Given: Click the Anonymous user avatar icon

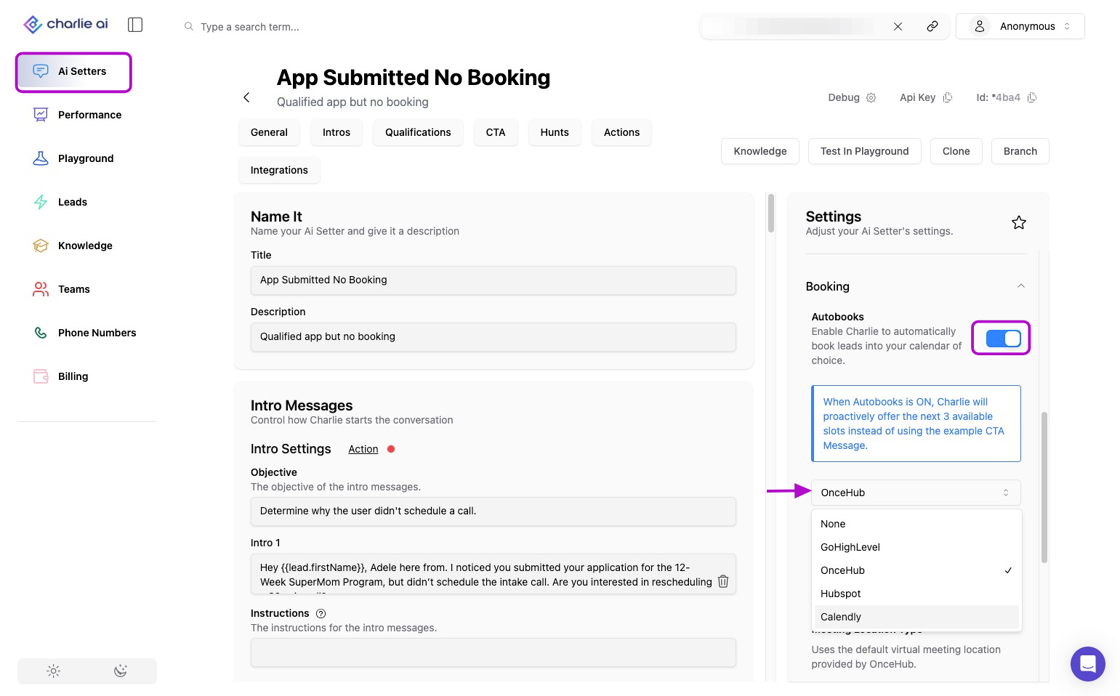Looking at the screenshot, I should pyautogui.click(x=979, y=26).
